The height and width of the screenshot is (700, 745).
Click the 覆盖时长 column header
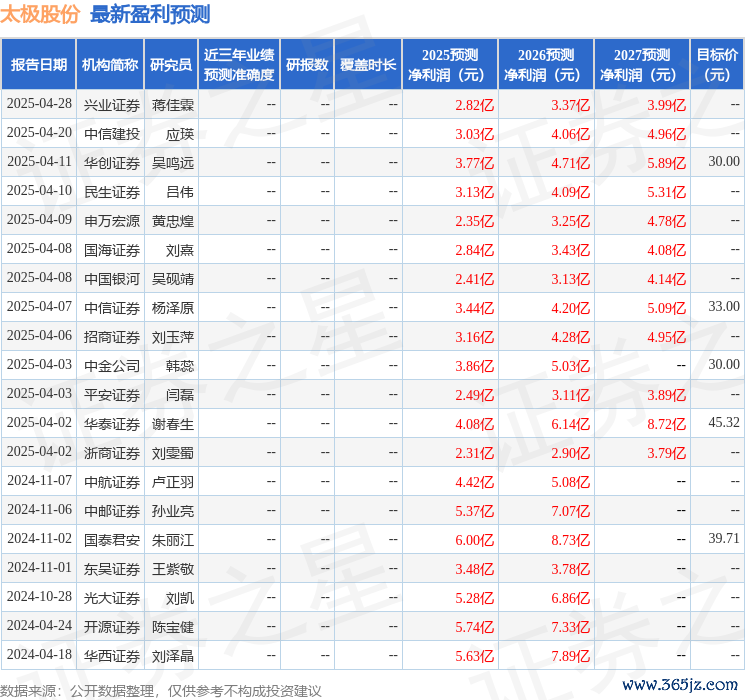pos(368,64)
